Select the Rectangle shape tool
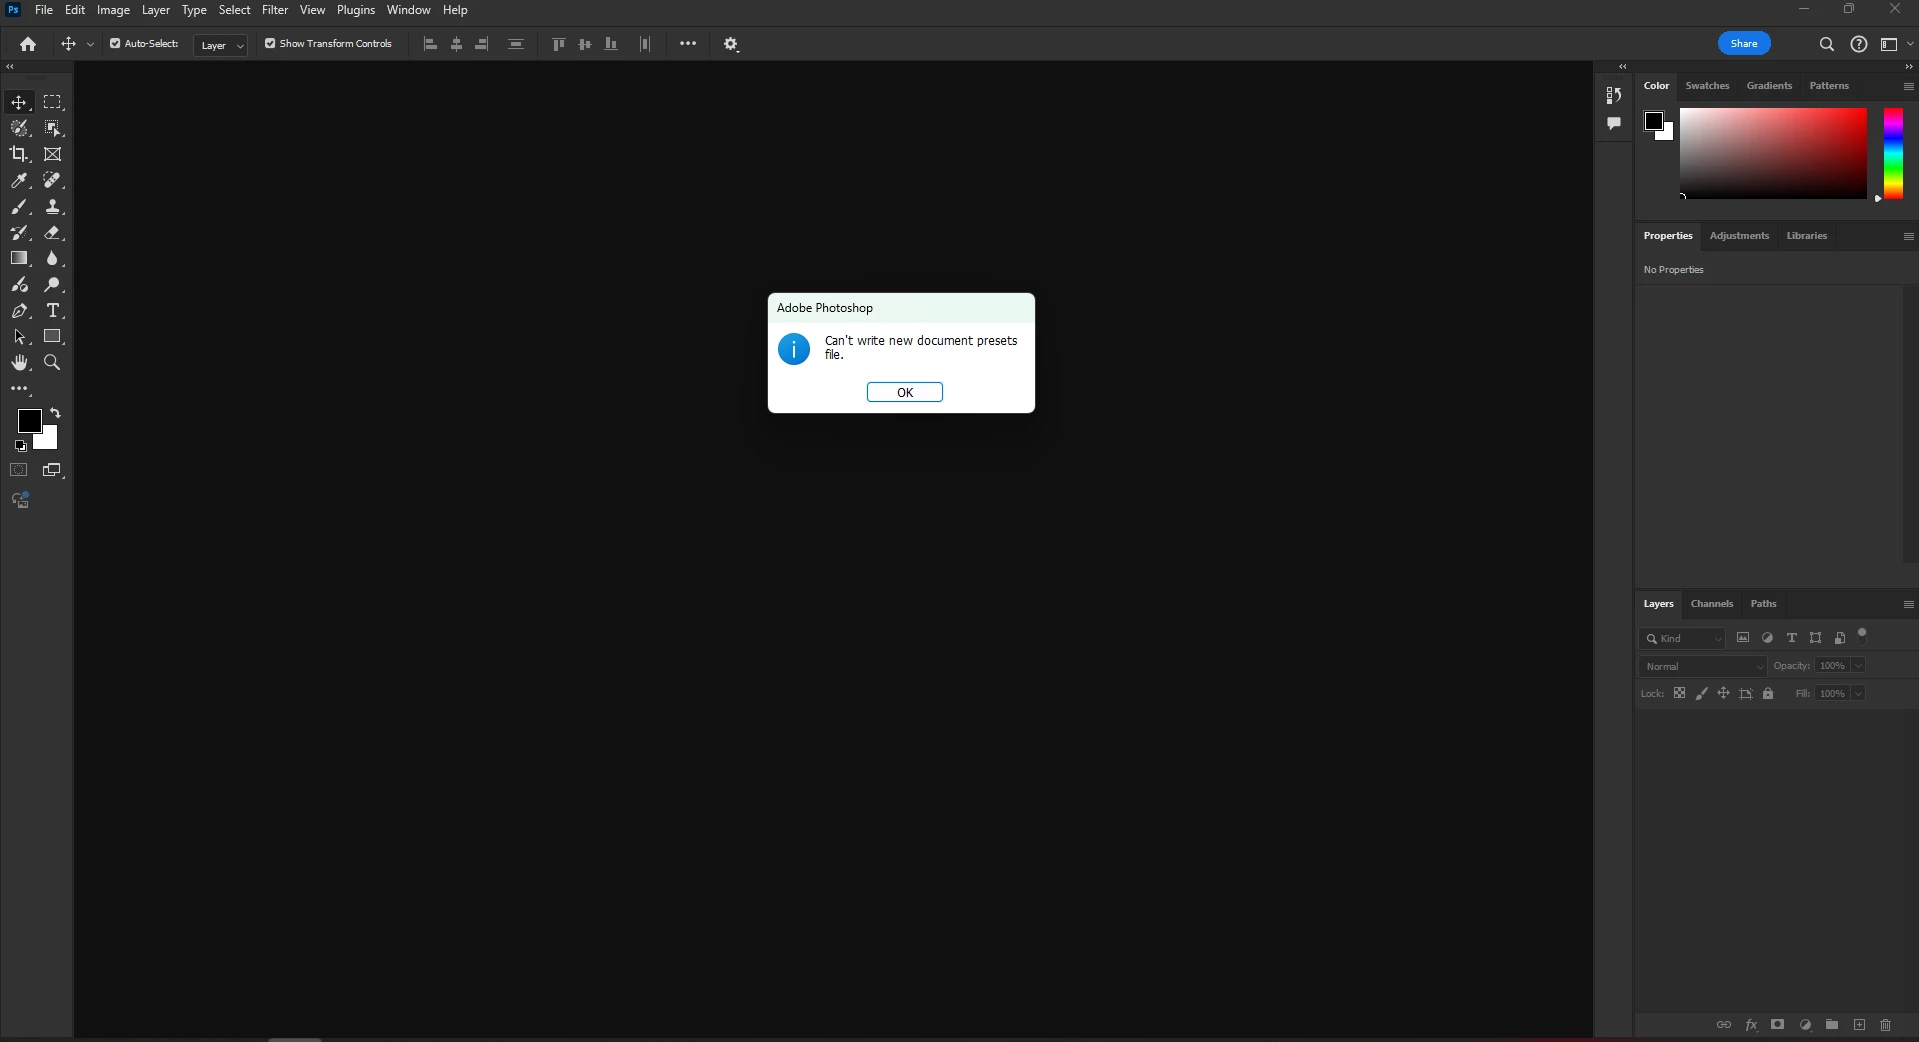Viewport: 1919px width, 1042px height. click(53, 337)
